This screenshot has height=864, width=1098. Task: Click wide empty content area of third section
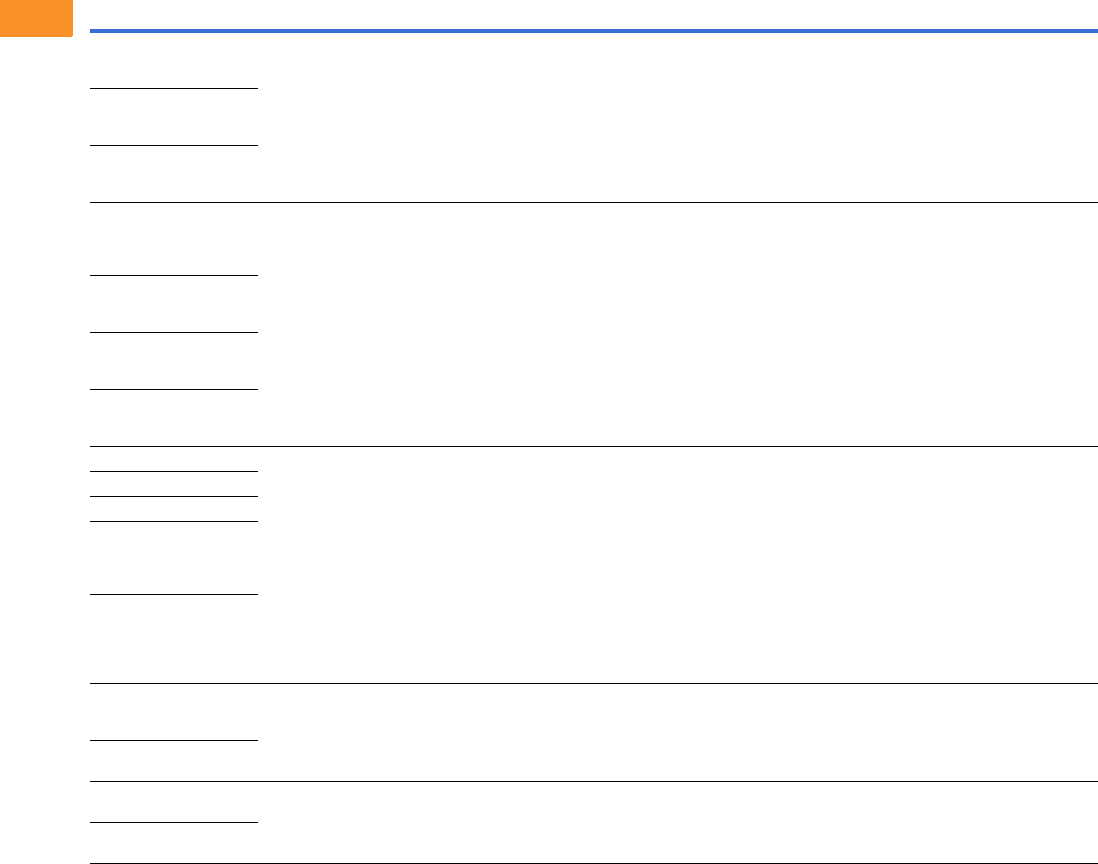pos(677,565)
